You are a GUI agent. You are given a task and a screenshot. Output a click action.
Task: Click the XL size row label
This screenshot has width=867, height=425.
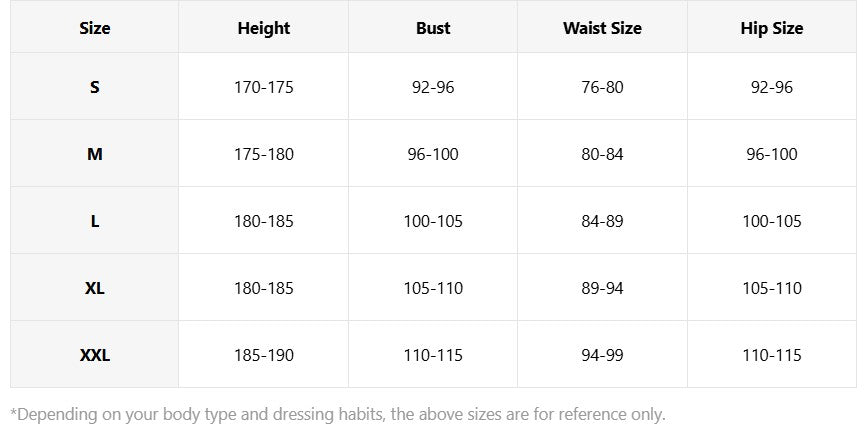click(x=95, y=288)
